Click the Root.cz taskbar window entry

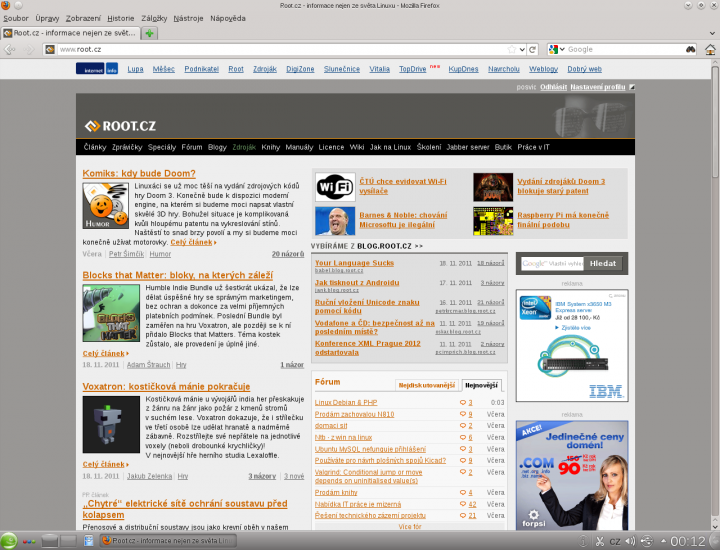click(x=168, y=541)
